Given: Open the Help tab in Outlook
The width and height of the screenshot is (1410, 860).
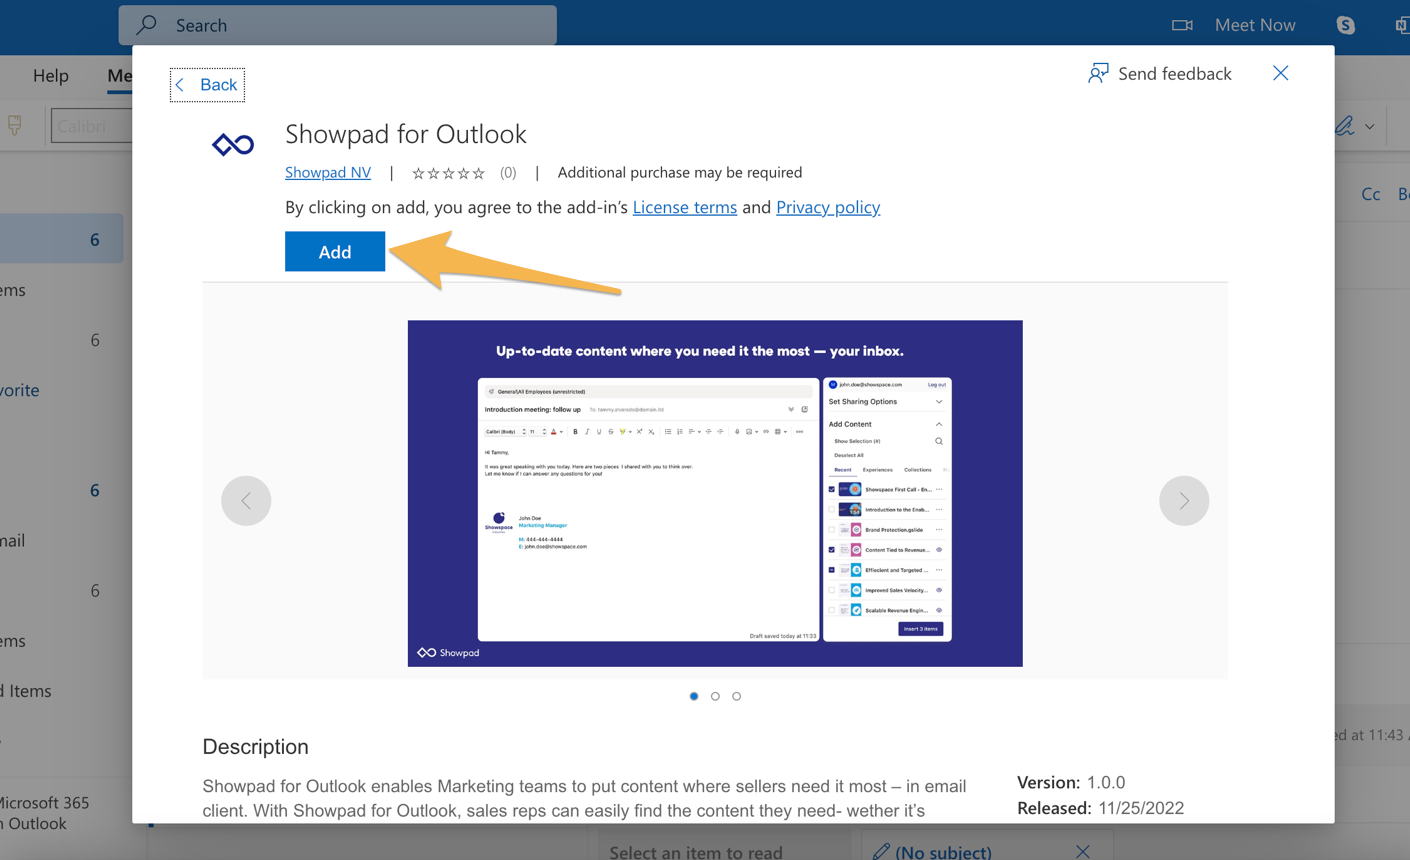Looking at the screenshot, I should tap(51, 75).
